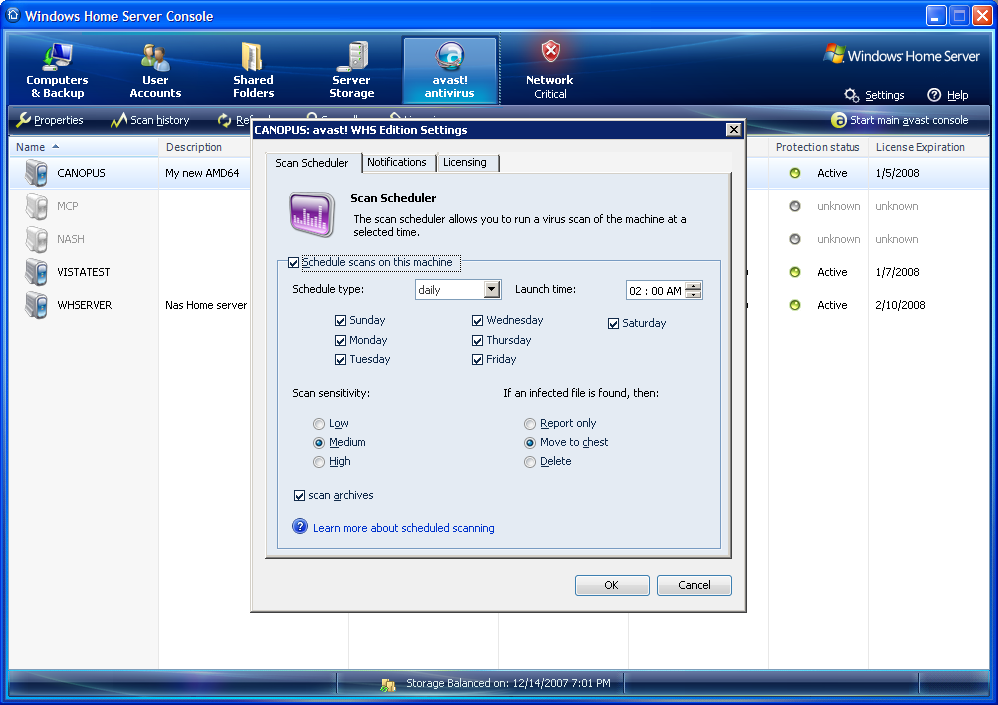Open Scan history toolbar item

pos(150,120)
